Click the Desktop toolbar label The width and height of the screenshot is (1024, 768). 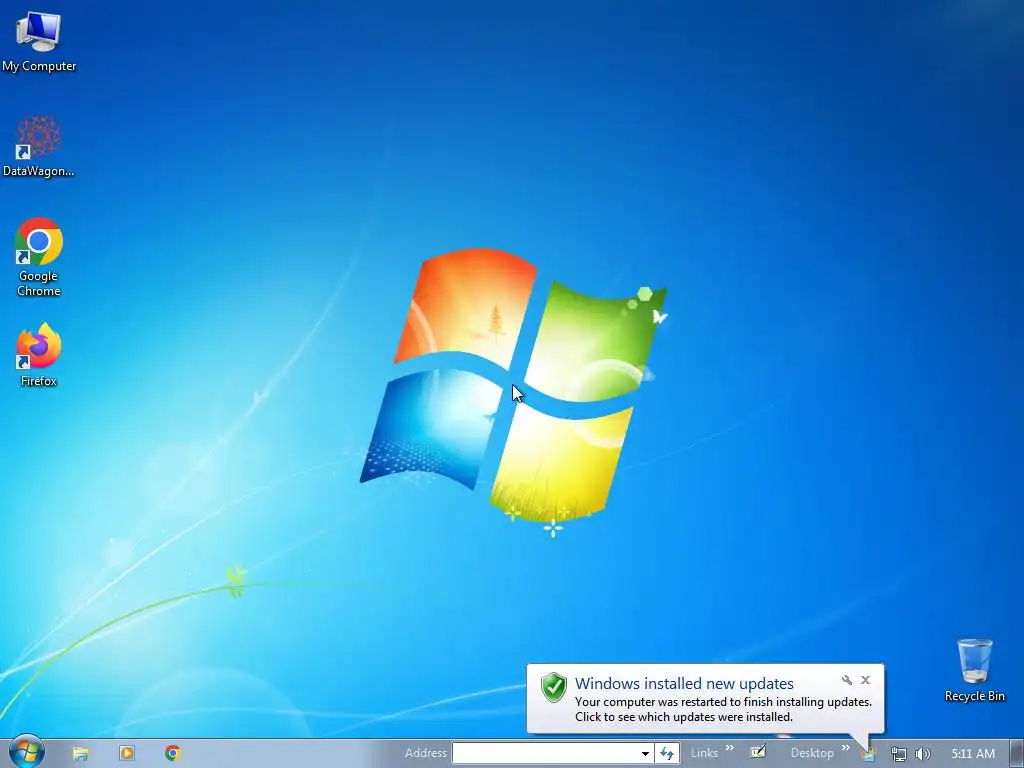click(x=812, y=753)
